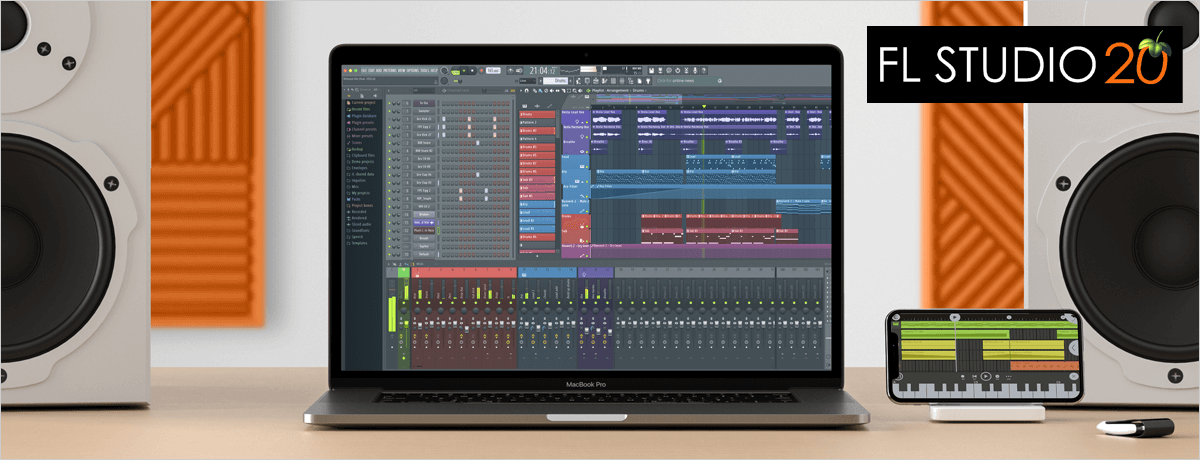Open the TOOLS menu
The width and height of the screenshot is (1200, 460).
tap(425, 70)
